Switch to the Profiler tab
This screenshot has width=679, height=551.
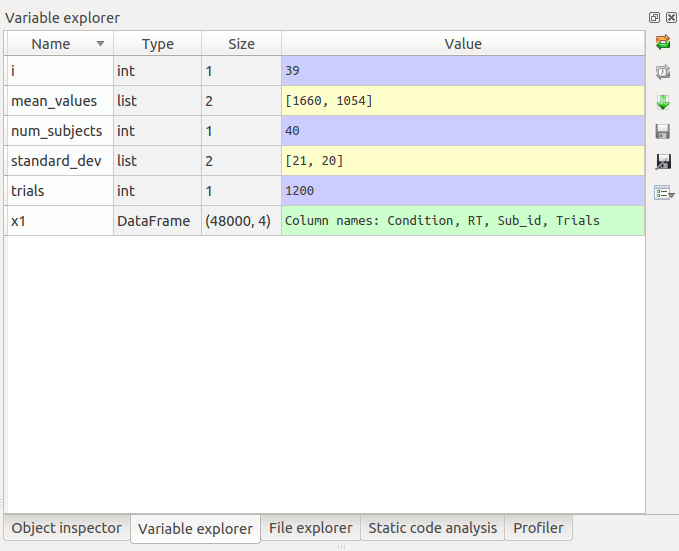click(x=538, y=528)
